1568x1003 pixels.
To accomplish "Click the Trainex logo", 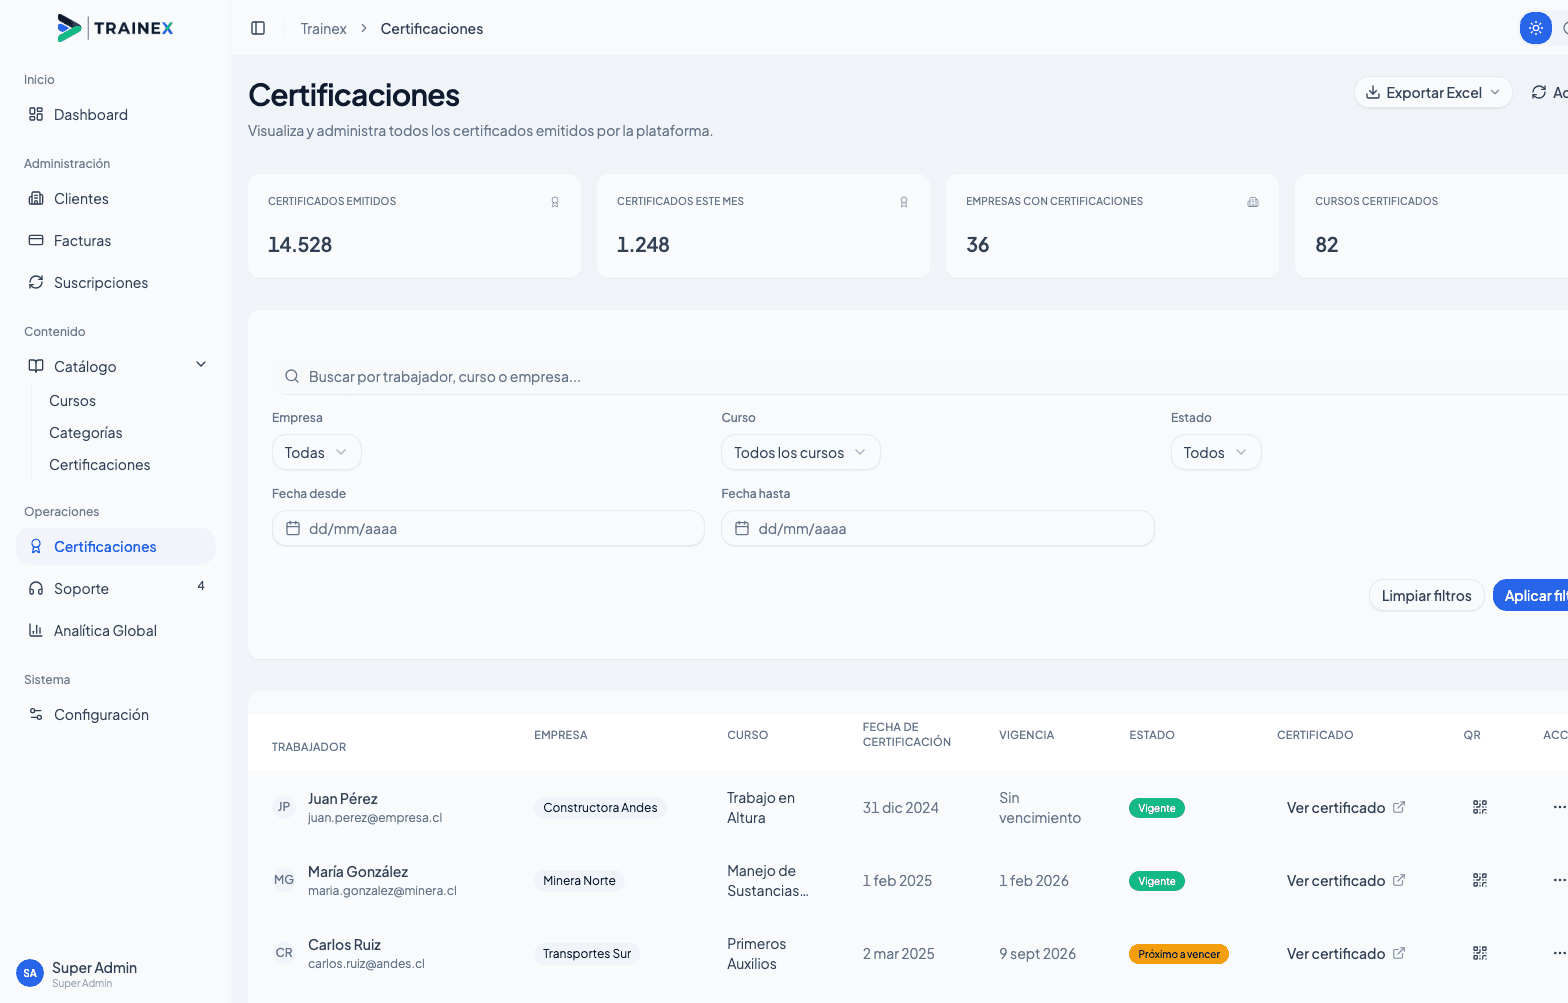I will [115, 28].
